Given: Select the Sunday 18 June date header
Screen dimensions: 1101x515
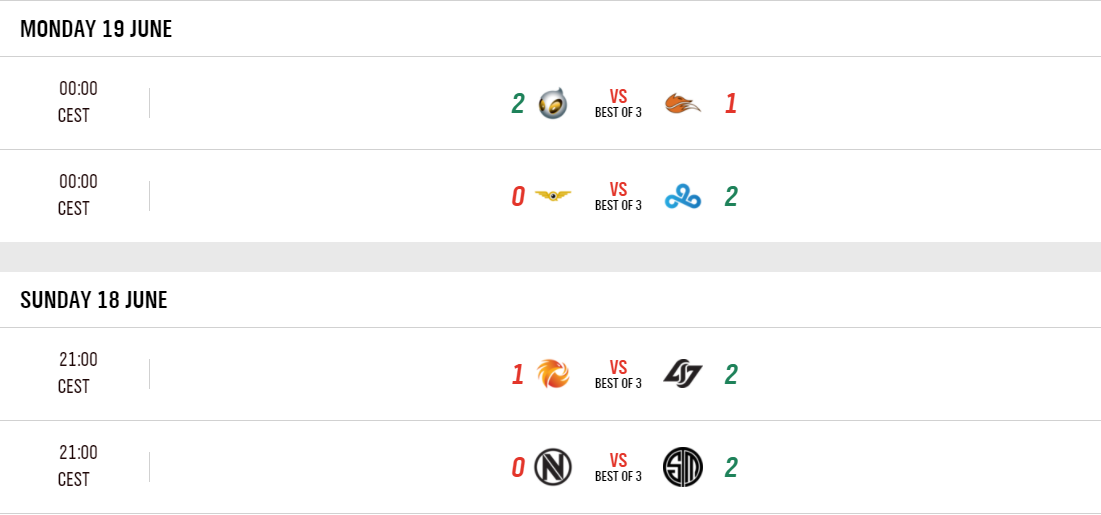Looking at the screenshot, I should 94,299.
